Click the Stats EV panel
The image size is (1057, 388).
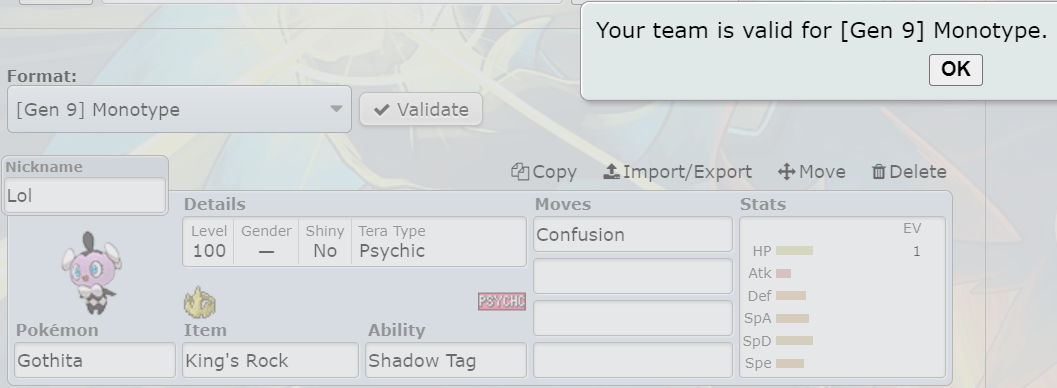click(x=843, y=297)
